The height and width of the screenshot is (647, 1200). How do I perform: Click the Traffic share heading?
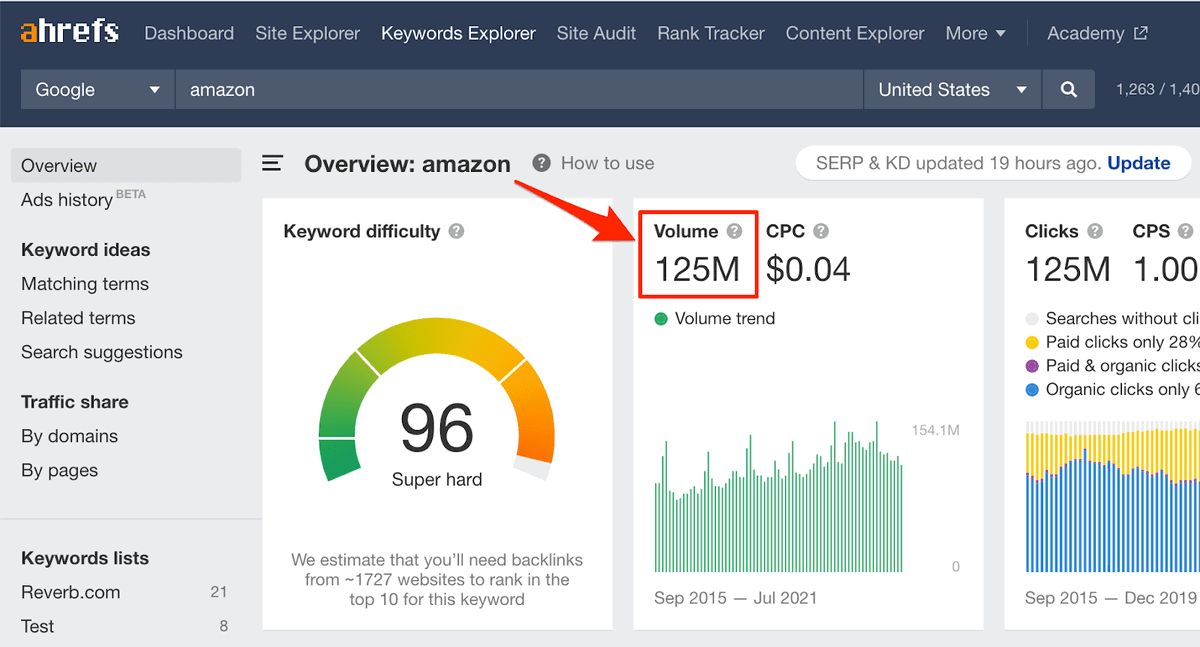click(75, 402)
